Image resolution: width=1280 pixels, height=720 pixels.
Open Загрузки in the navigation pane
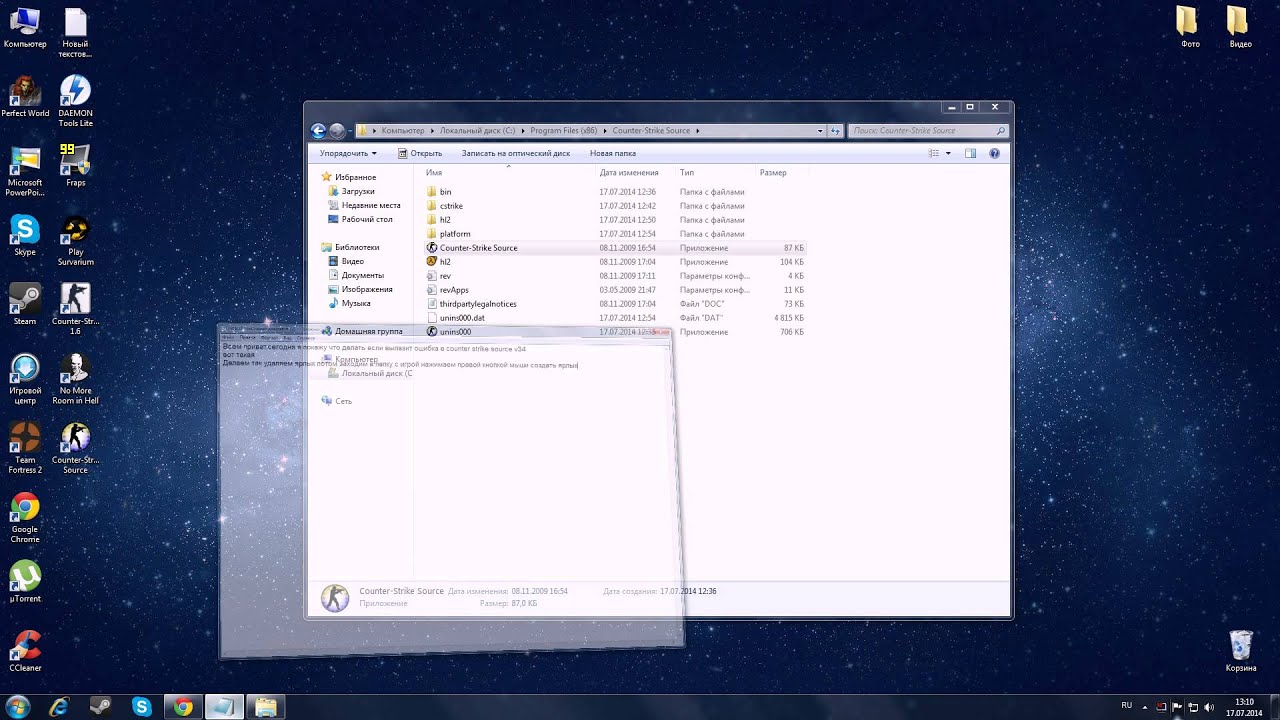(x=358, y=191)
